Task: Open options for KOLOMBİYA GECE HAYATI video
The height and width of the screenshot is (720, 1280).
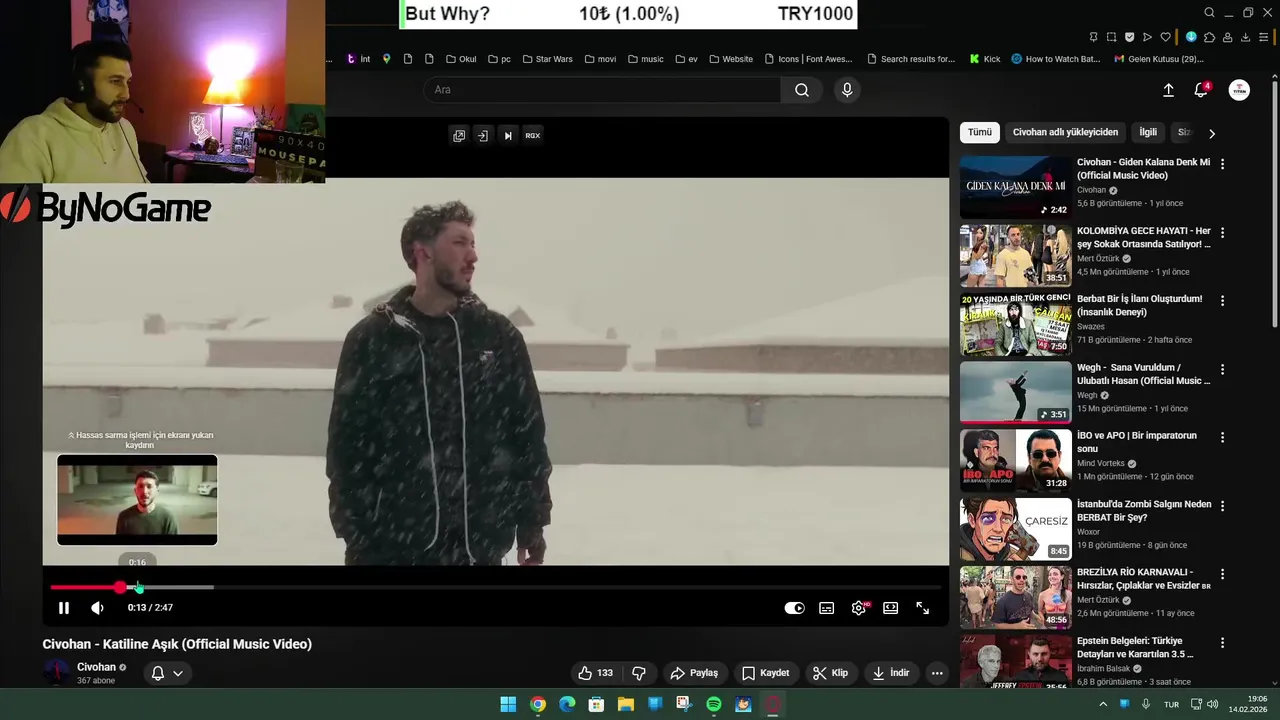Action: [x=1222, y=232]
